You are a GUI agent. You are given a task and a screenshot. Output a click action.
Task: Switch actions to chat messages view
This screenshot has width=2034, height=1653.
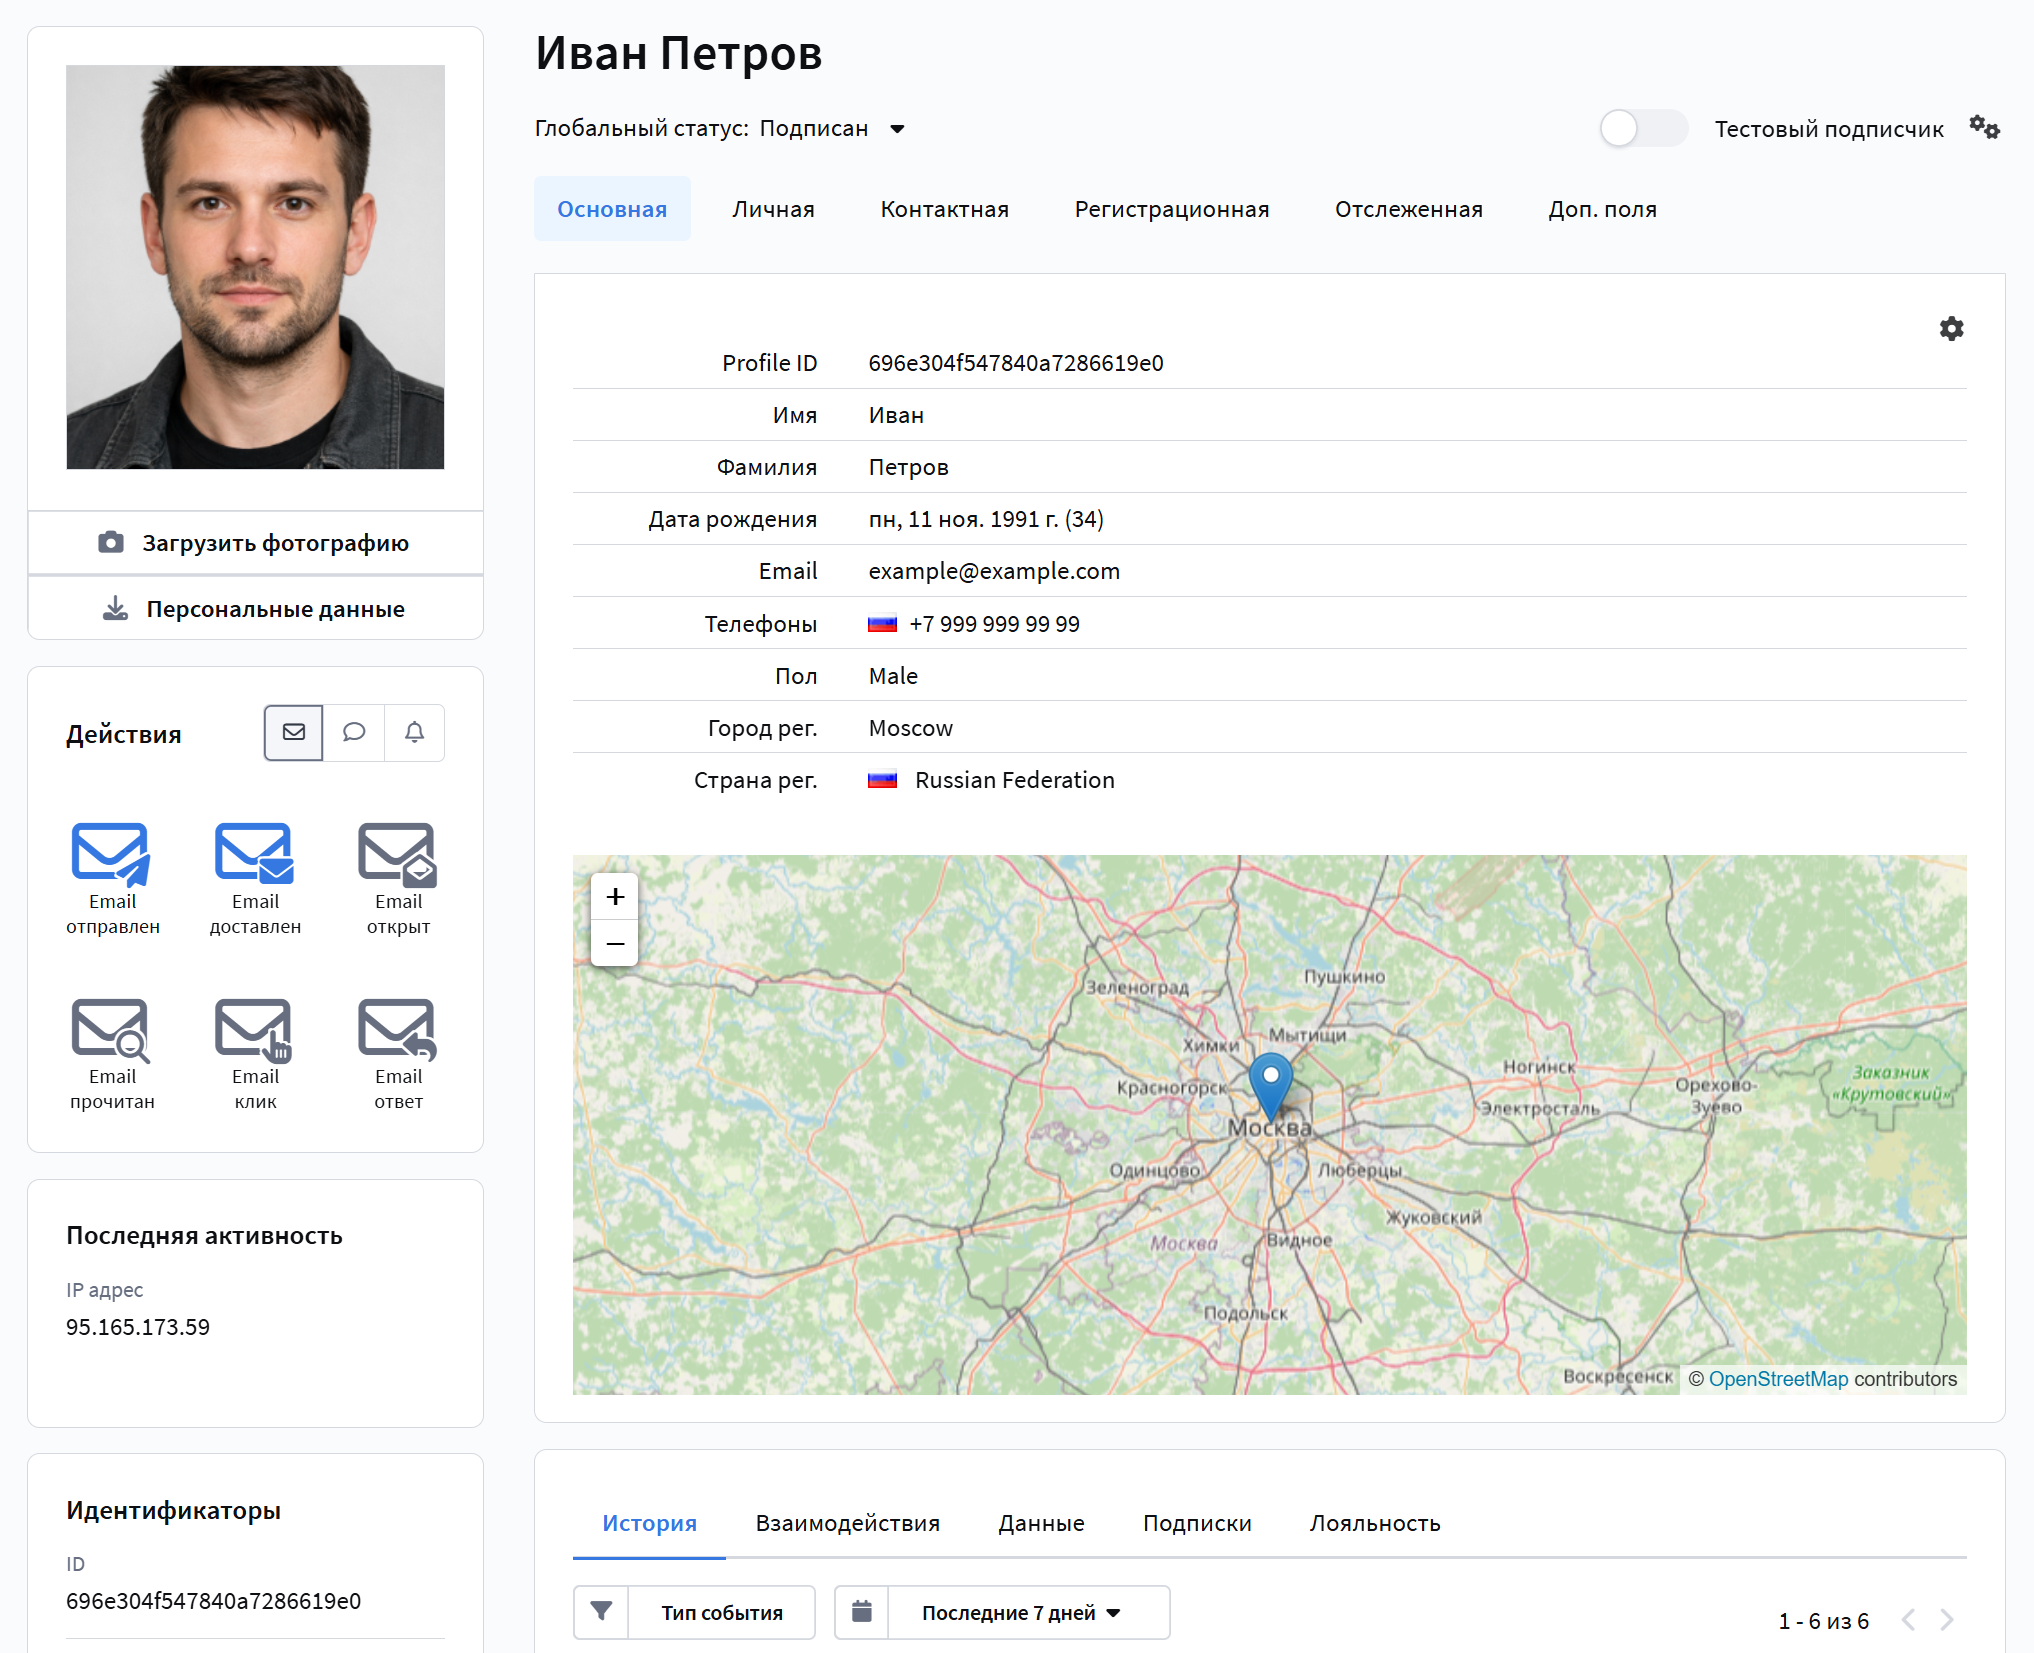(x=354, y=733)
